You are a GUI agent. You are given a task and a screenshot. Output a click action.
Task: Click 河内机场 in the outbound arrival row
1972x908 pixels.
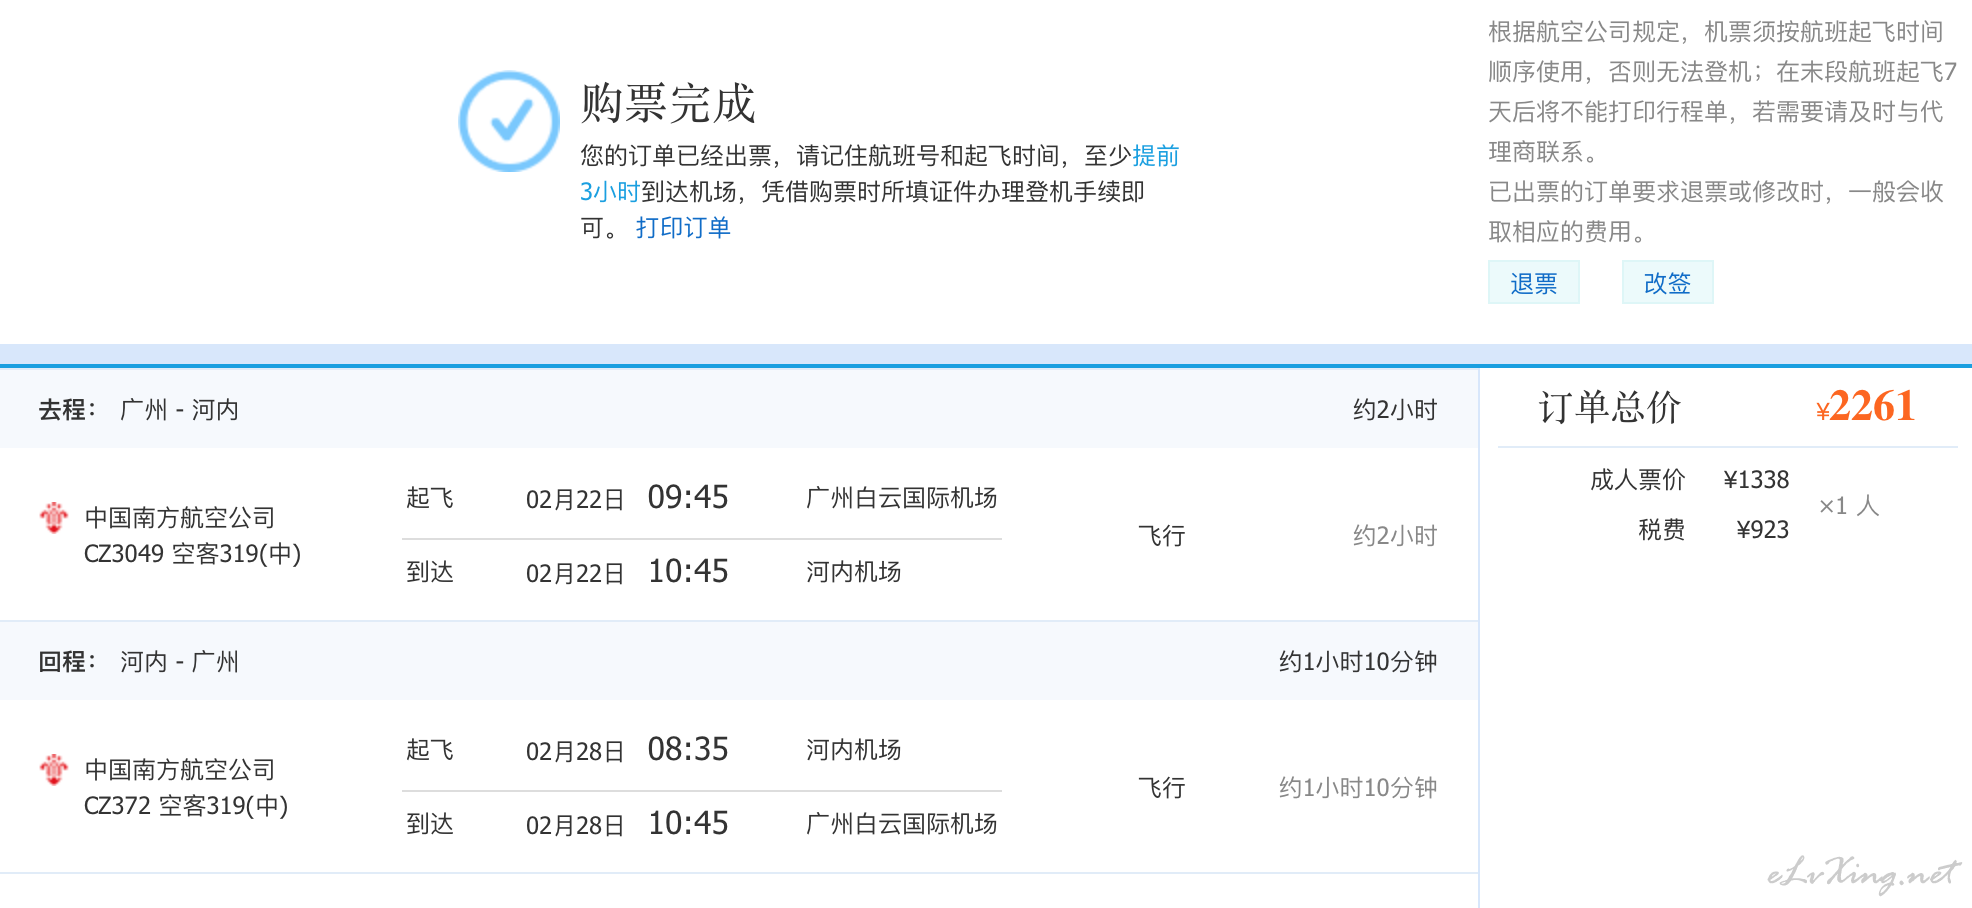point(854,572)
